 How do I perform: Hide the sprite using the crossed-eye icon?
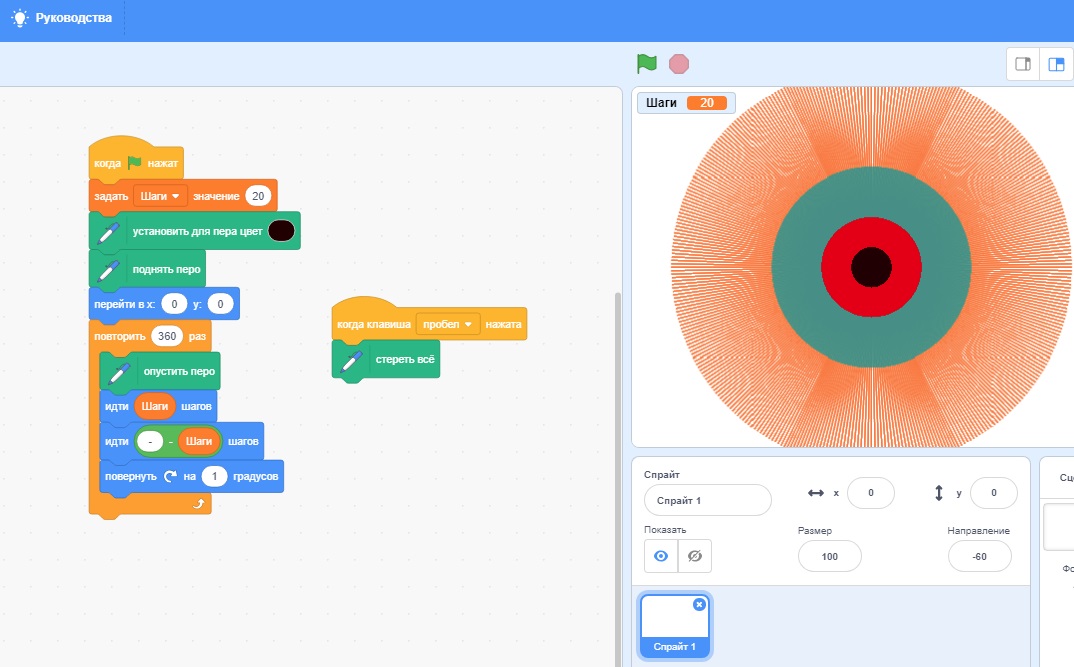pos(695,556)
